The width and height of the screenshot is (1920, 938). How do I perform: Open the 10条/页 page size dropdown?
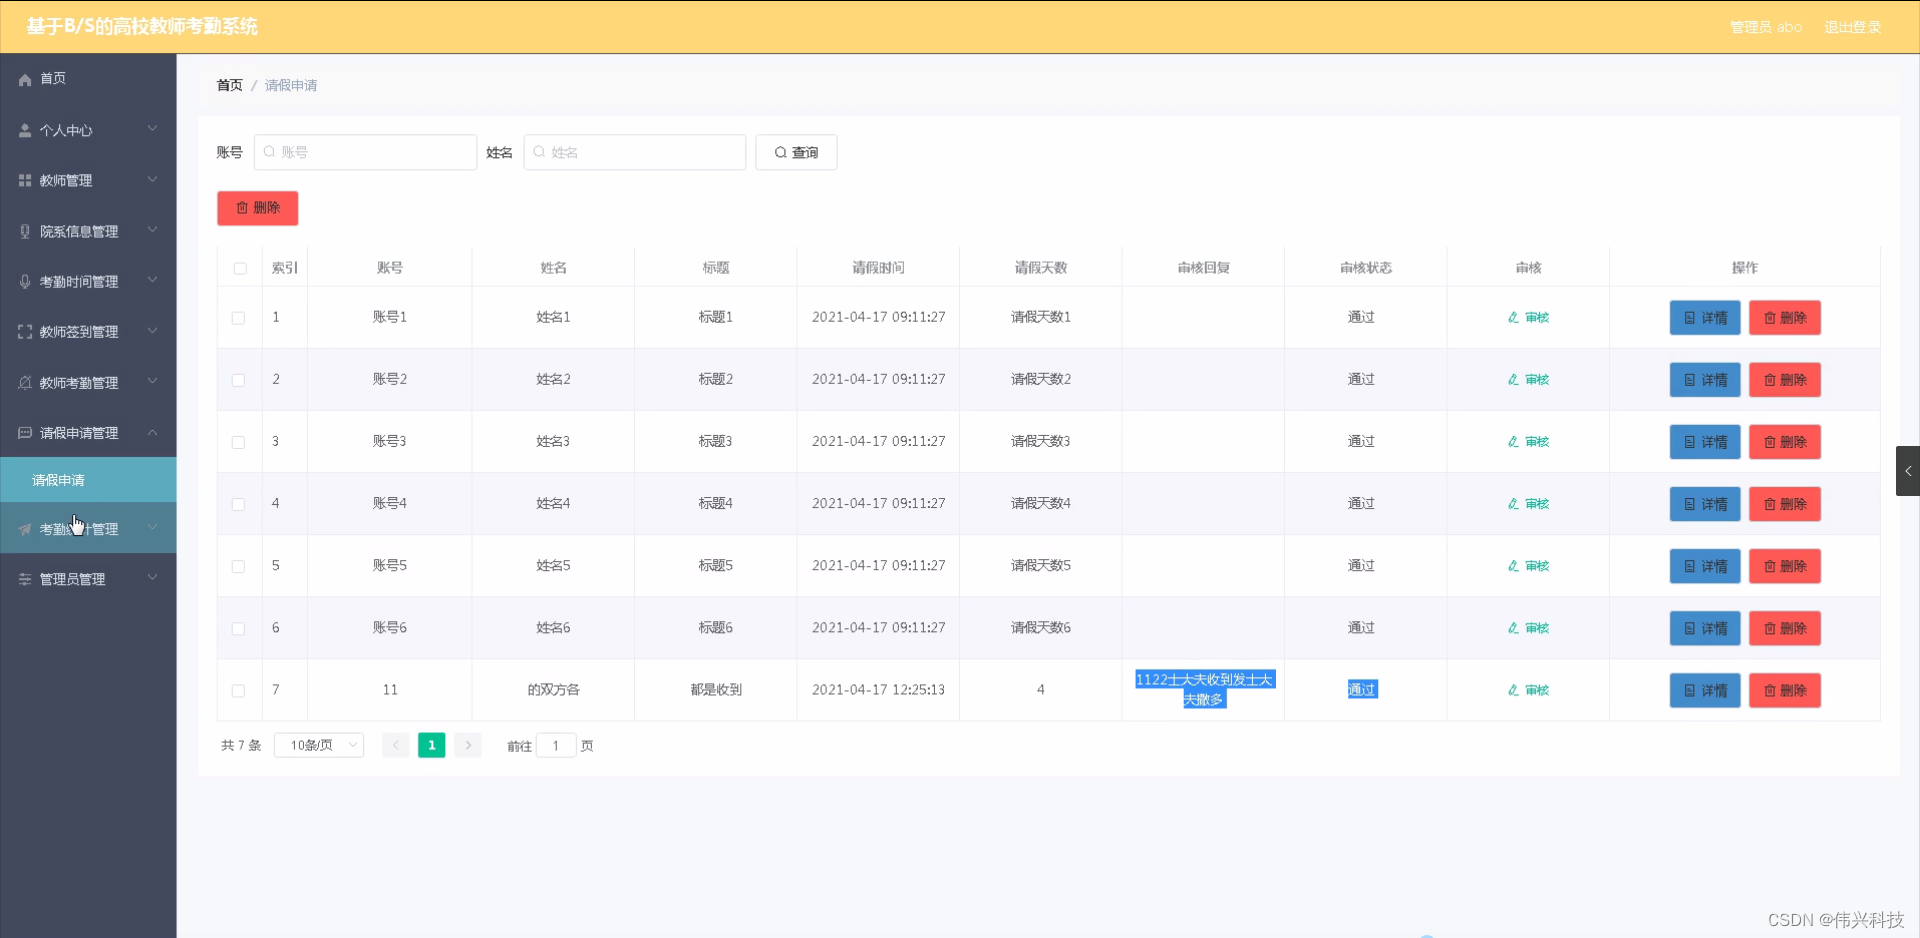coord(317,745)
